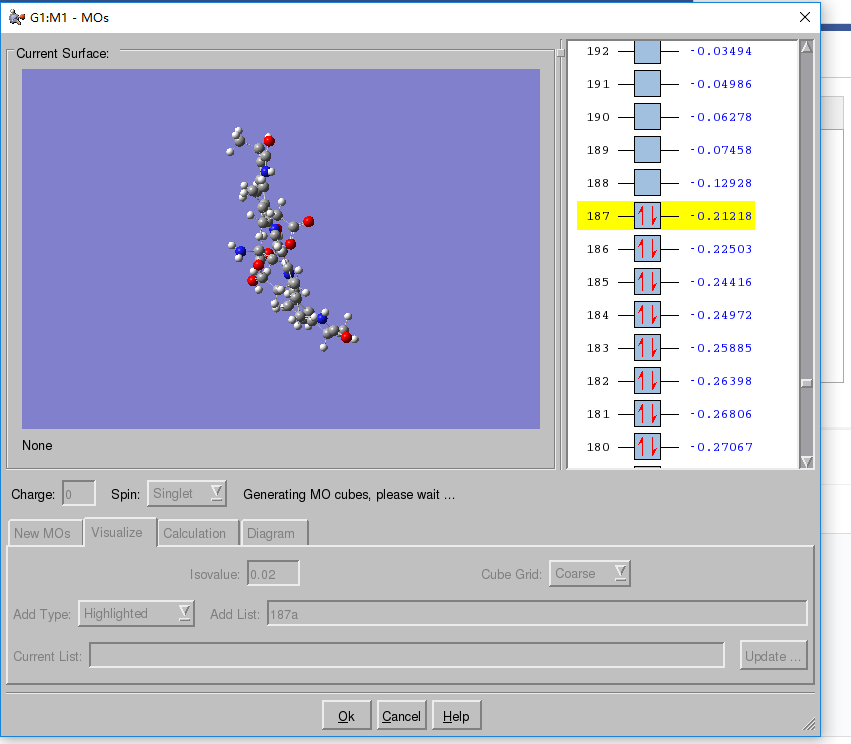
Task: Click the Ok button
Action: (x=346, y=716)
